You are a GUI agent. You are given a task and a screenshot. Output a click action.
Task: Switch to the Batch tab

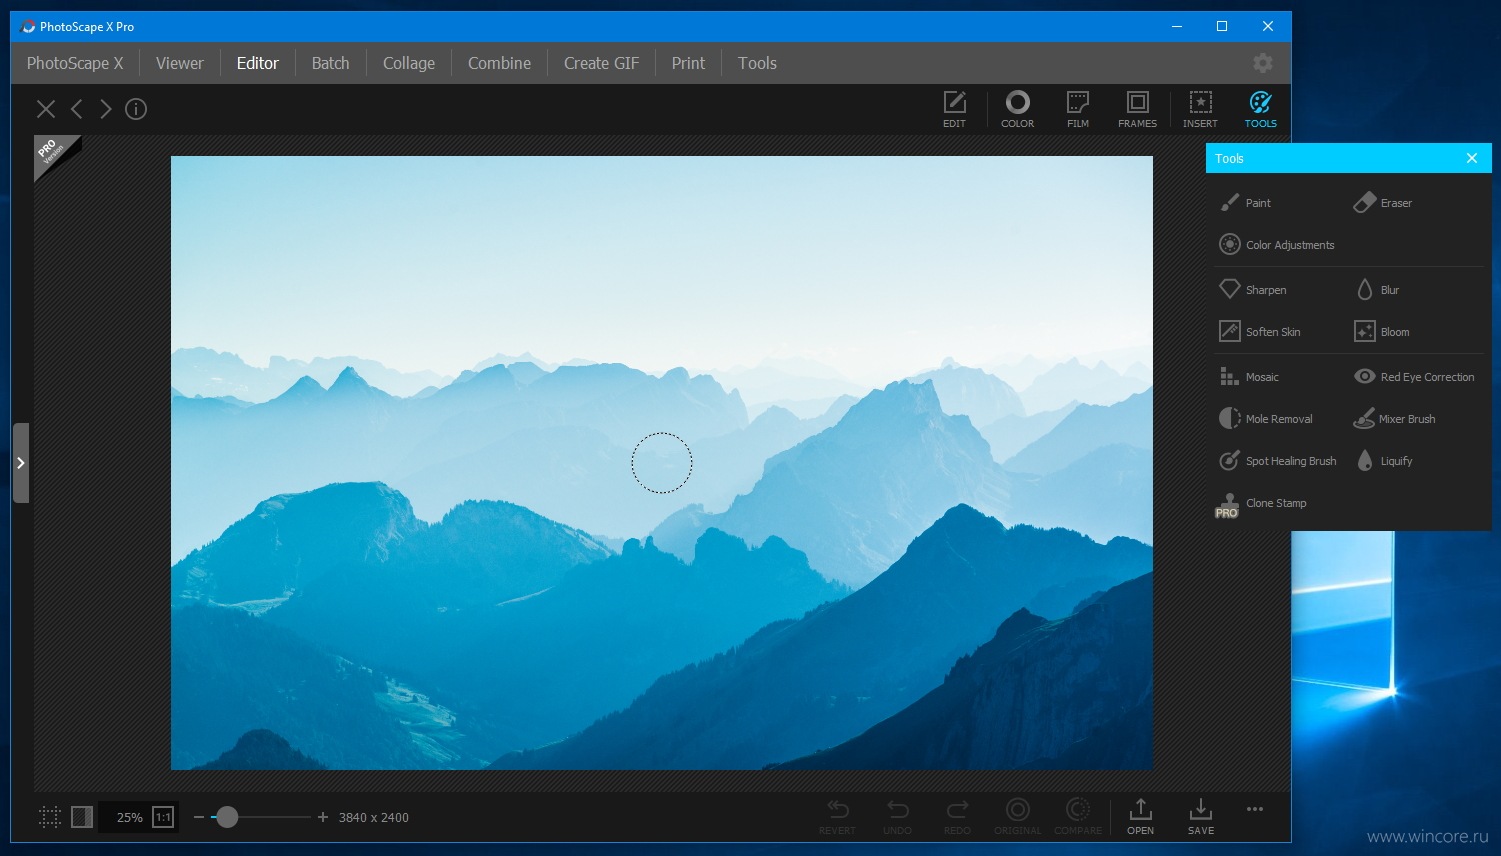[330, 63]
